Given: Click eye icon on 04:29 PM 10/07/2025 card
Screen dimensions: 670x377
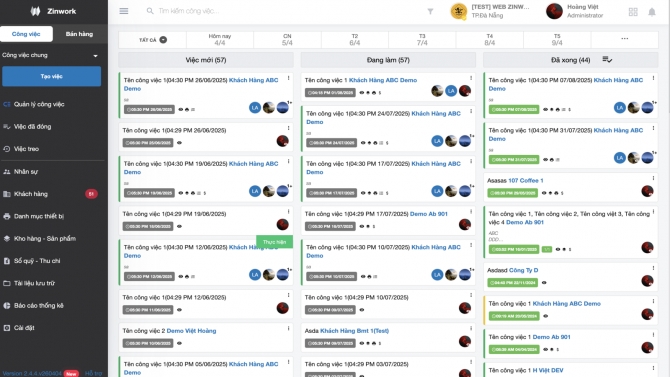Looking at the screenshot, I should click(362, 309).
